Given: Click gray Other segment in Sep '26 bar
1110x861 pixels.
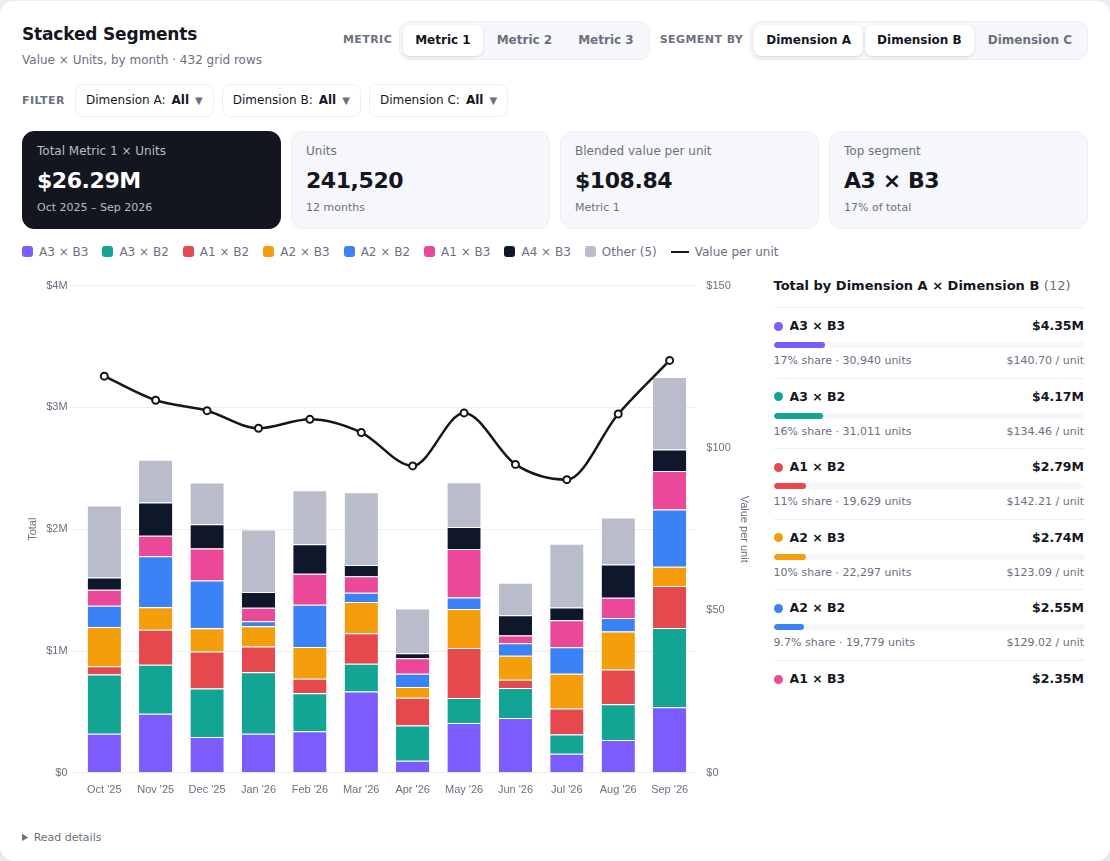Looking at the screenshot, I should click(670, 414).
